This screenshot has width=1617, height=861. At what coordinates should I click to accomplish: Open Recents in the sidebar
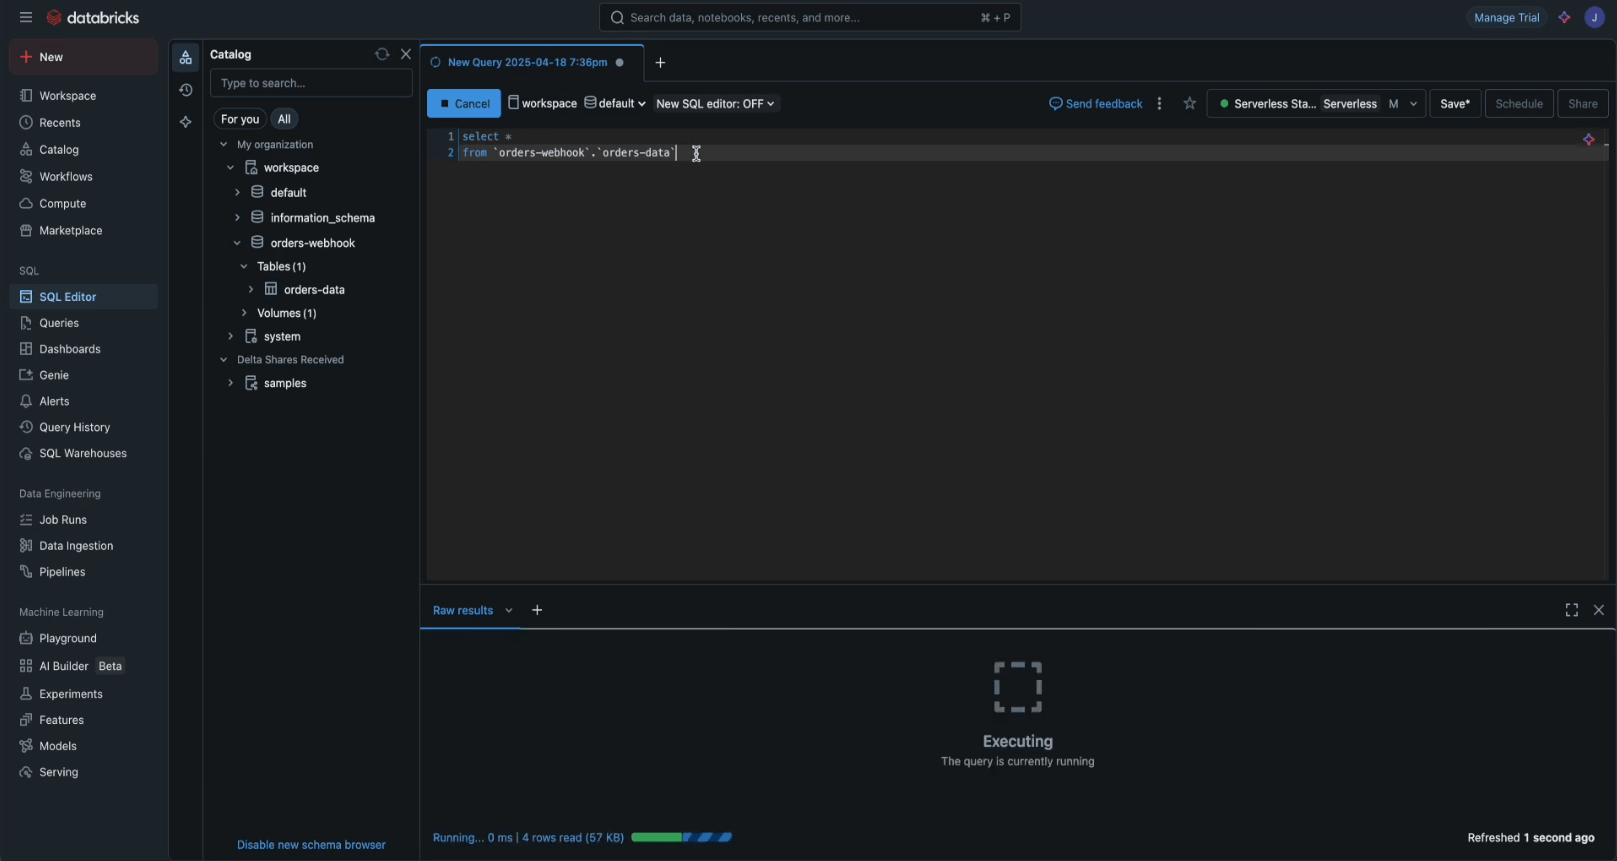pyautogui.click(x=83, y=123)
